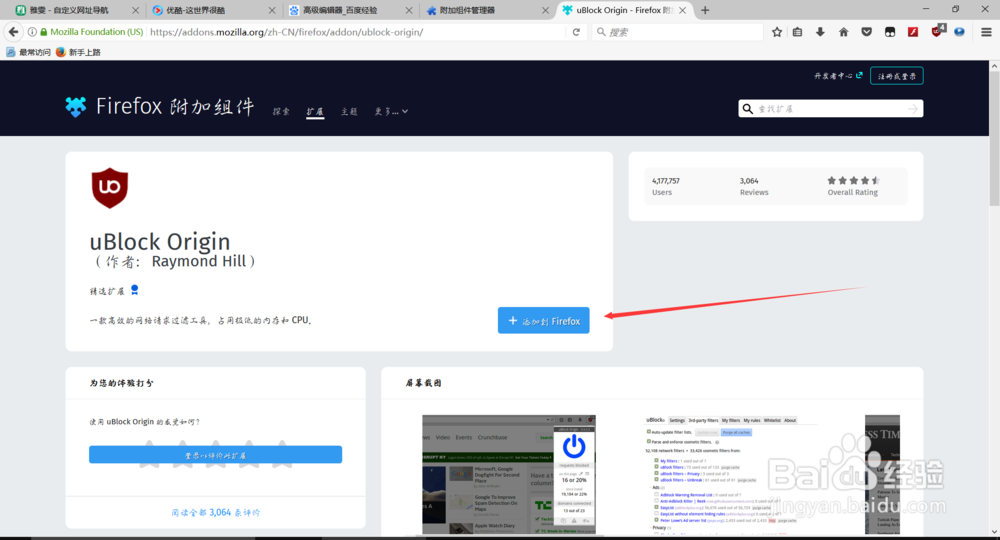
Task: Close the uBlock Origin tab
Action: click(682, 10)
